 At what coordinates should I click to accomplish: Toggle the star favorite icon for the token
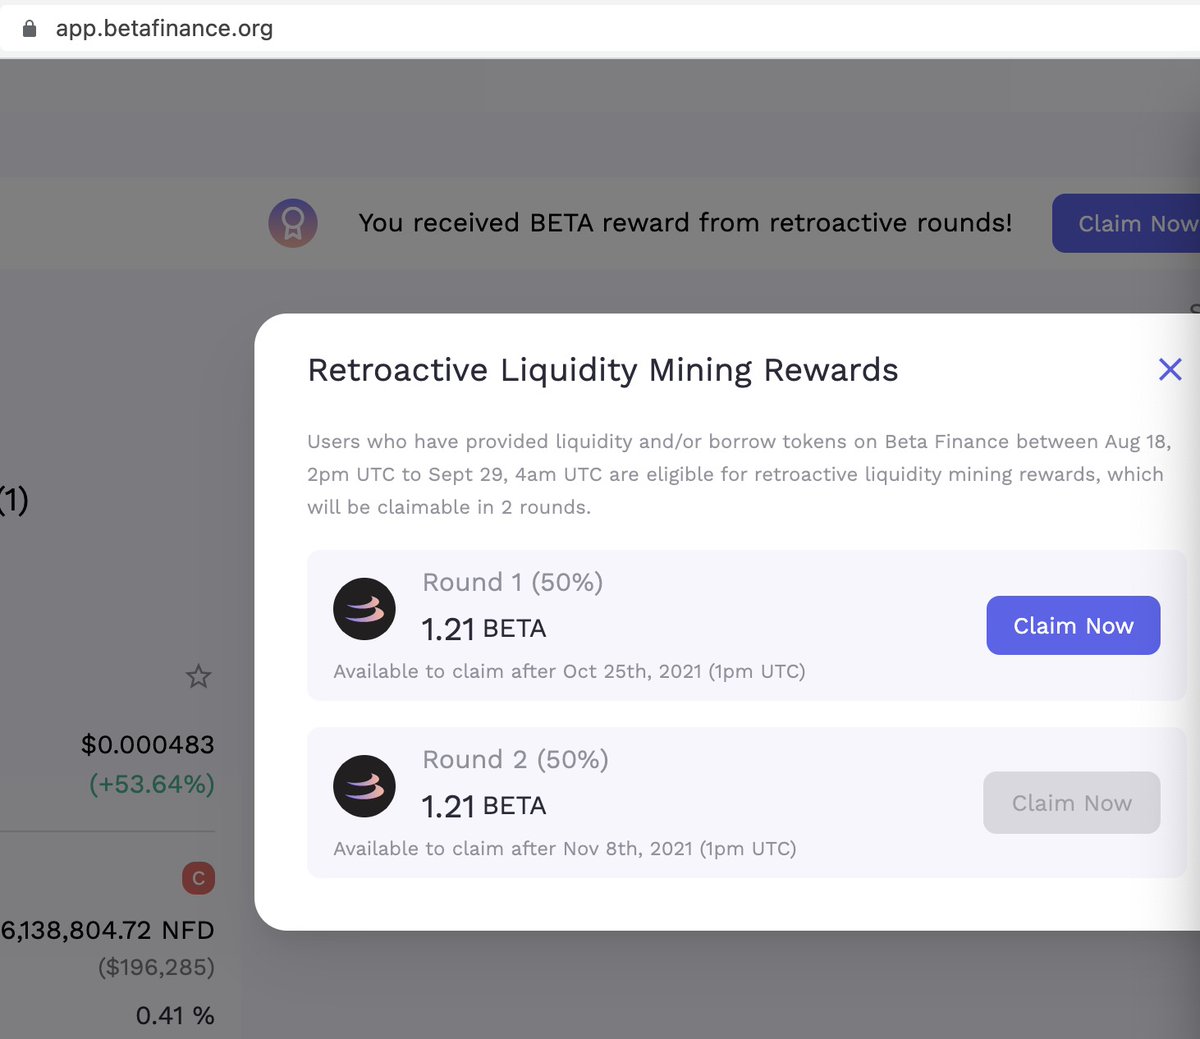pos(198,677)
